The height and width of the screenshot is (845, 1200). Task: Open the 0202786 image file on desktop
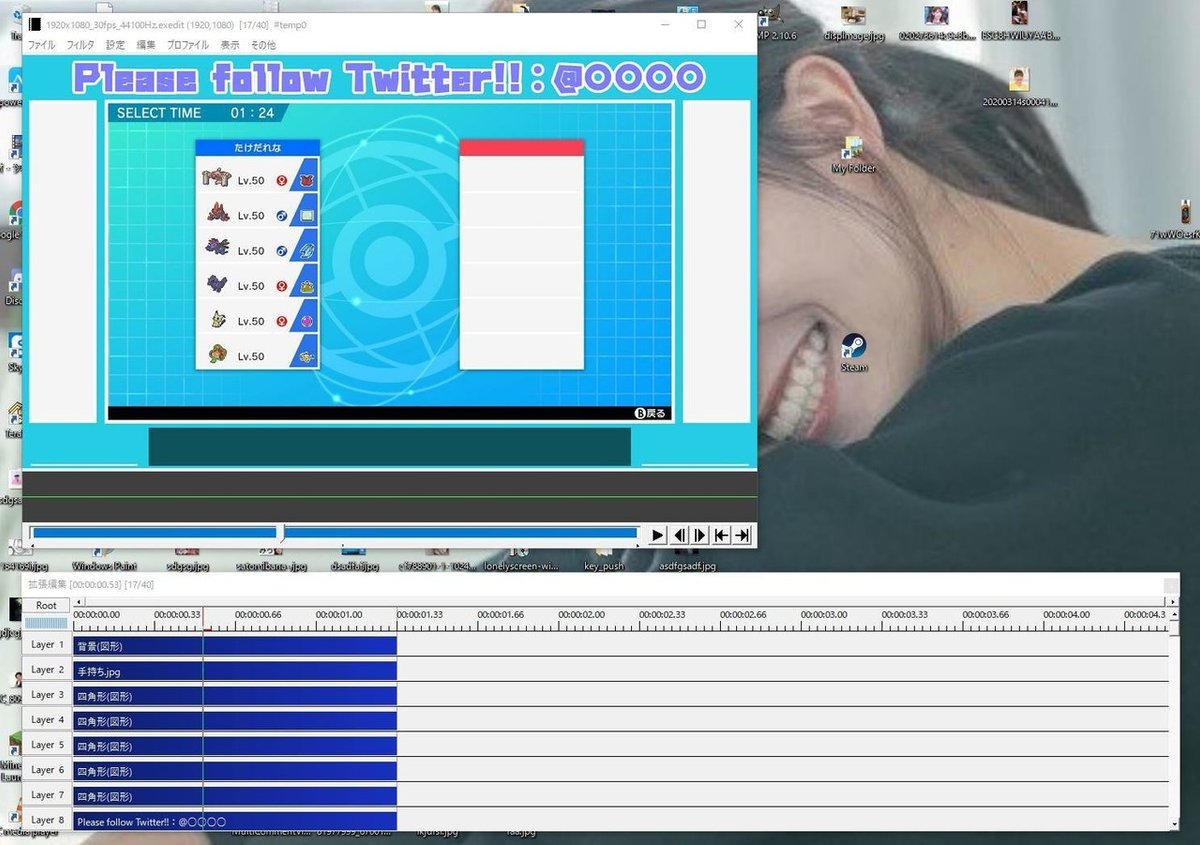pyautogui.click(x=937, y=22)
